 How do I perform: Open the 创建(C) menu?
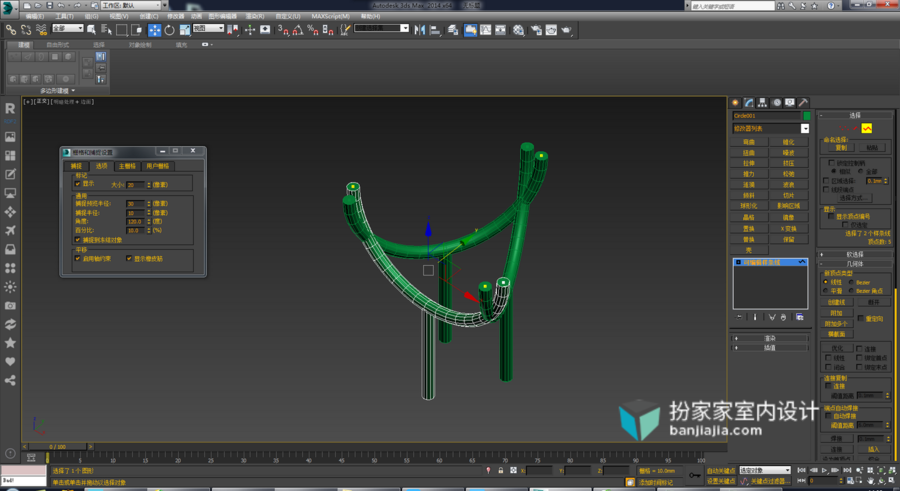click(148, 16)
